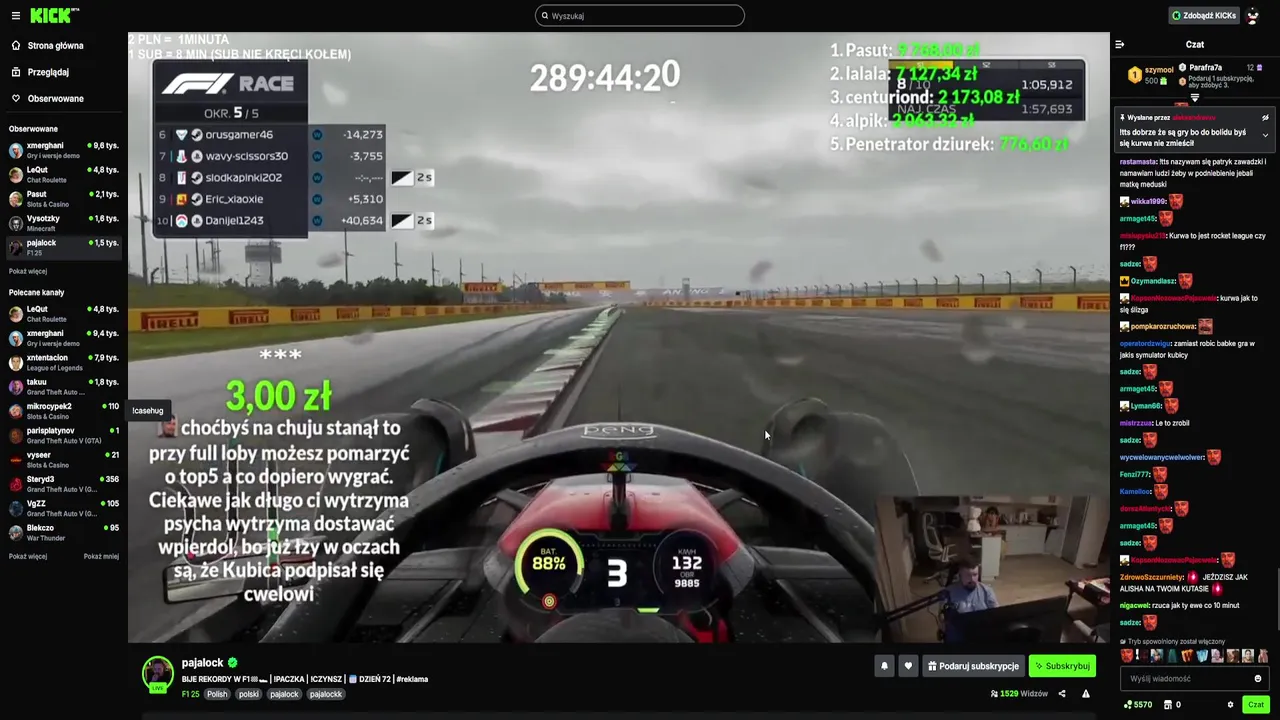The image size is (1280, 720).
Task: Click Podaruj subskrypcje gift button
Action: click(x=973, y=666)
